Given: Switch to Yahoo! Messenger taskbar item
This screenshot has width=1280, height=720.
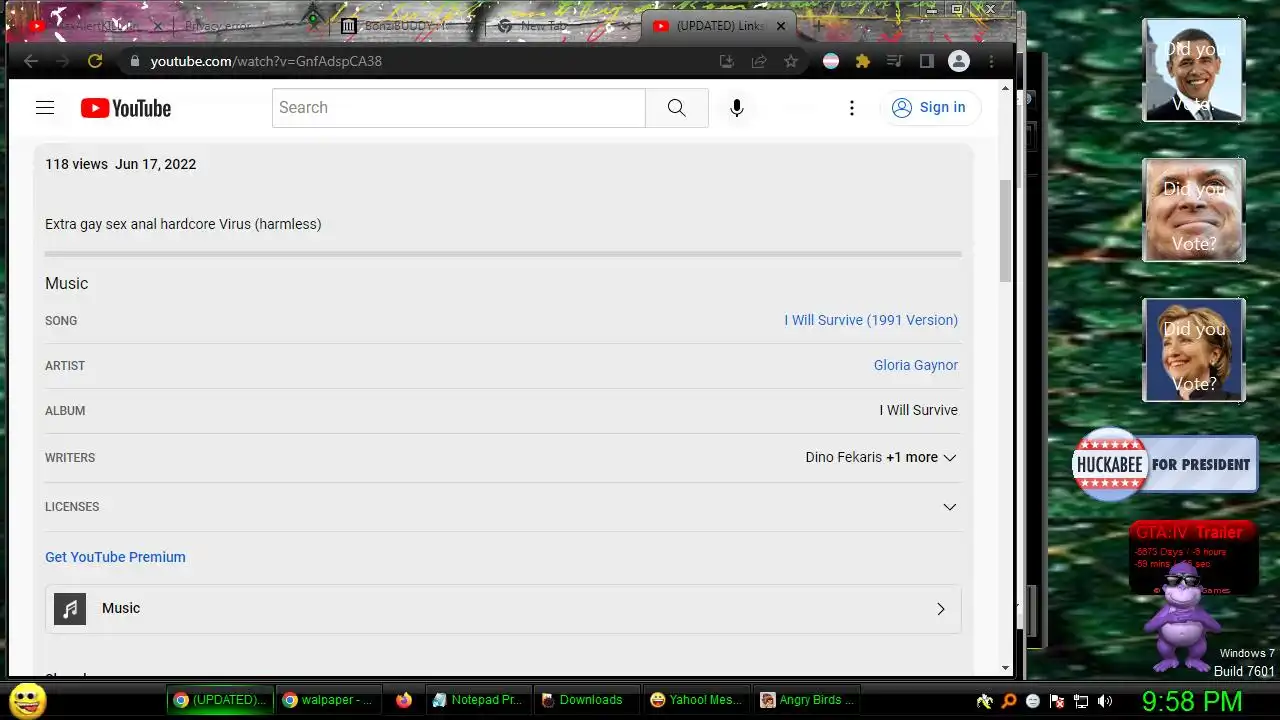Looking at the screenshot, I should click(696, 700).
